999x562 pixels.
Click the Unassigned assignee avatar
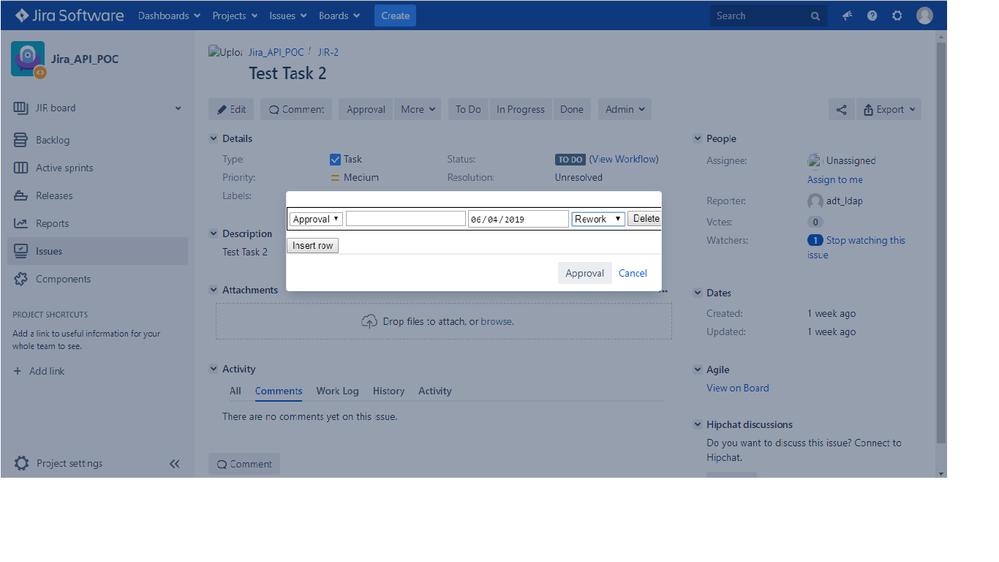(x=815, y=161)
